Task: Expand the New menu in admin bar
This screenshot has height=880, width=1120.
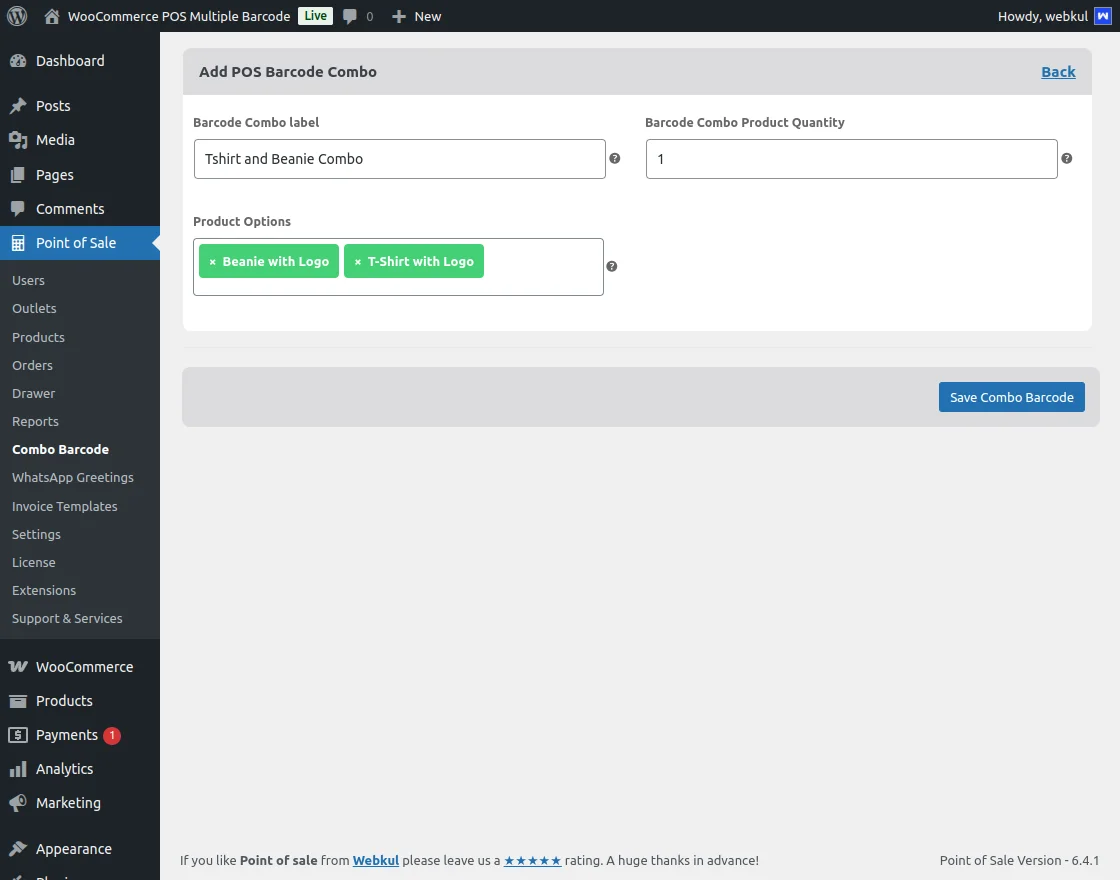Action: point(416,16)
